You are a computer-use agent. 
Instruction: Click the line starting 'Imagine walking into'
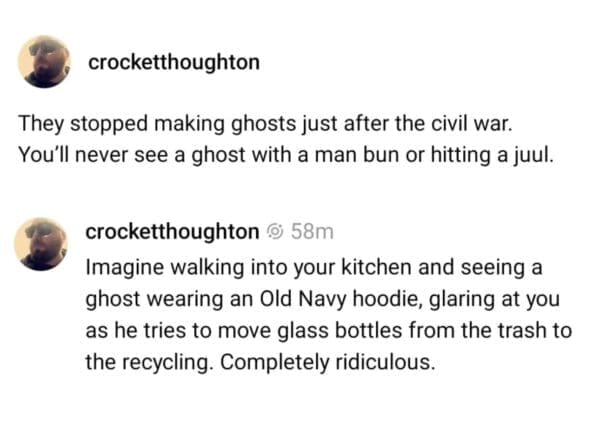(314, 267)
